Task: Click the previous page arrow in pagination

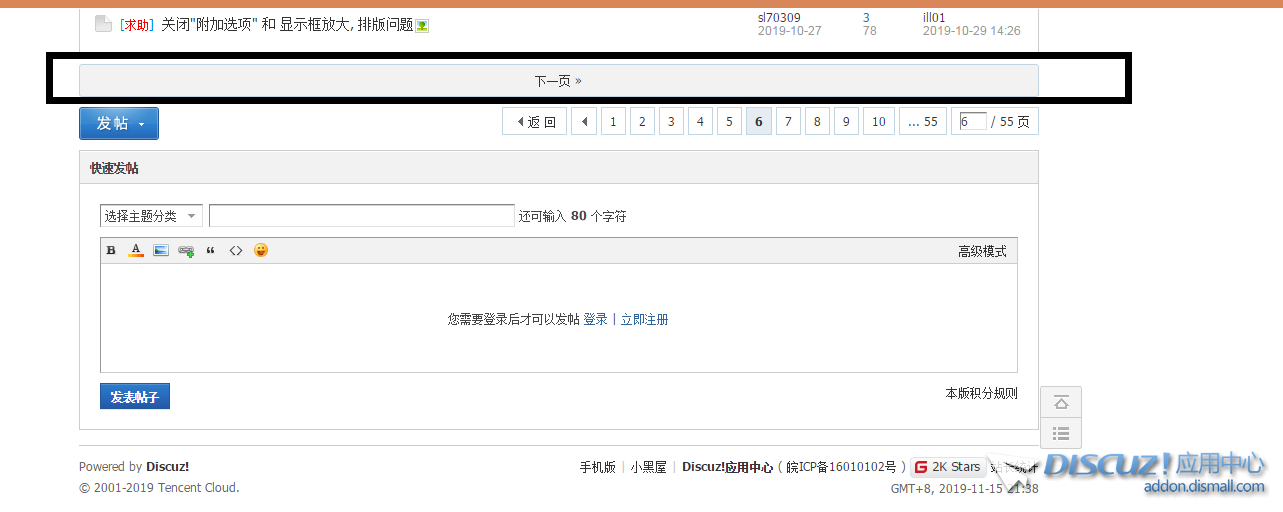Action: tap(583, 122)
